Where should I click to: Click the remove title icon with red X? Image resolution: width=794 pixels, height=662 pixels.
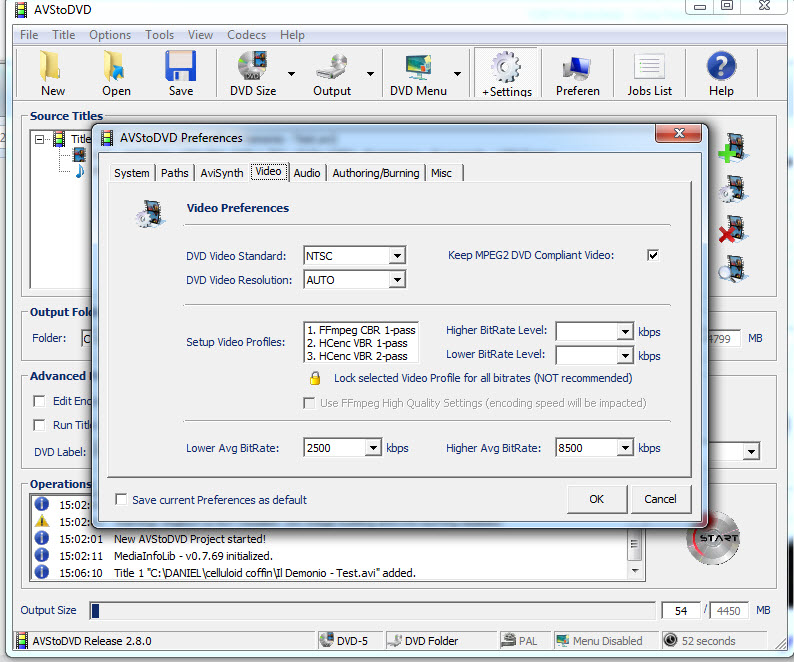(733, 228)
